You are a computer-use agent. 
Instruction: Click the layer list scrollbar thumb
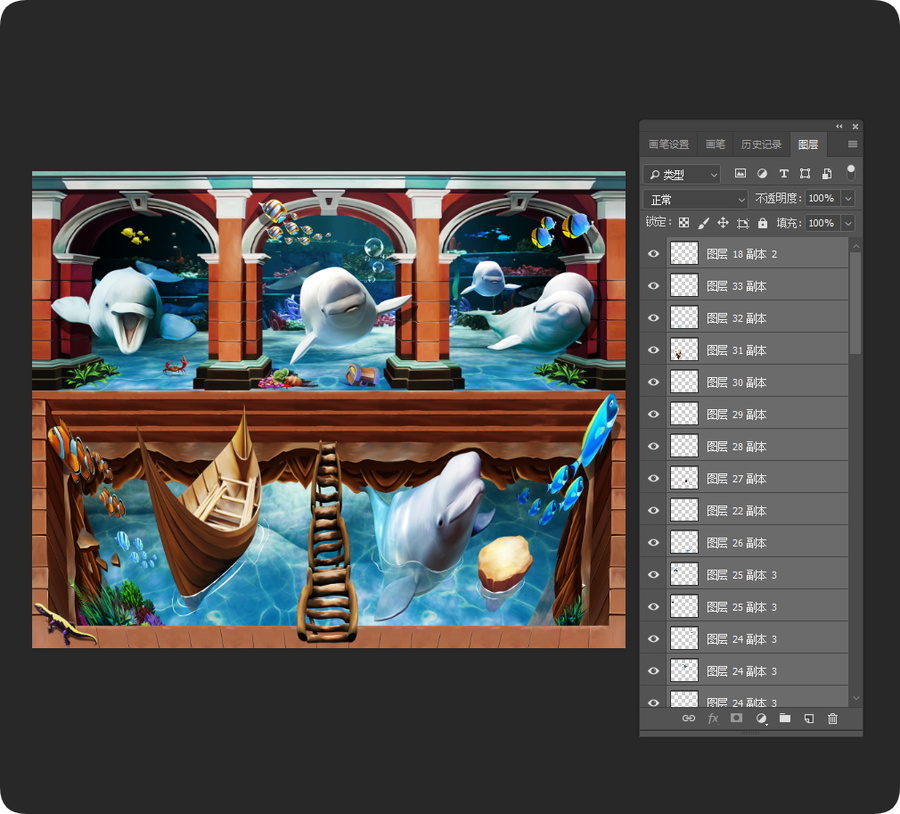click(856, 303)
